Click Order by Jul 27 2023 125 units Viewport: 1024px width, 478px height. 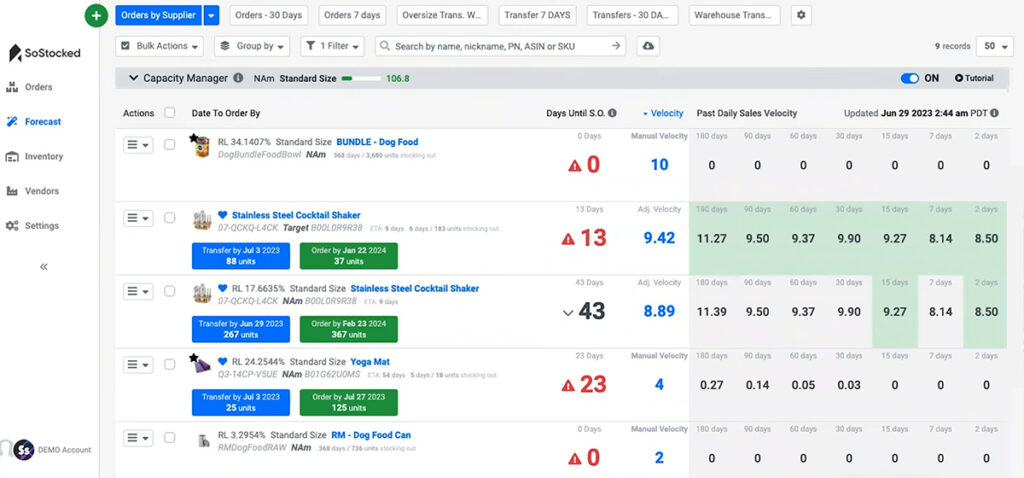[x=348, y=402]
